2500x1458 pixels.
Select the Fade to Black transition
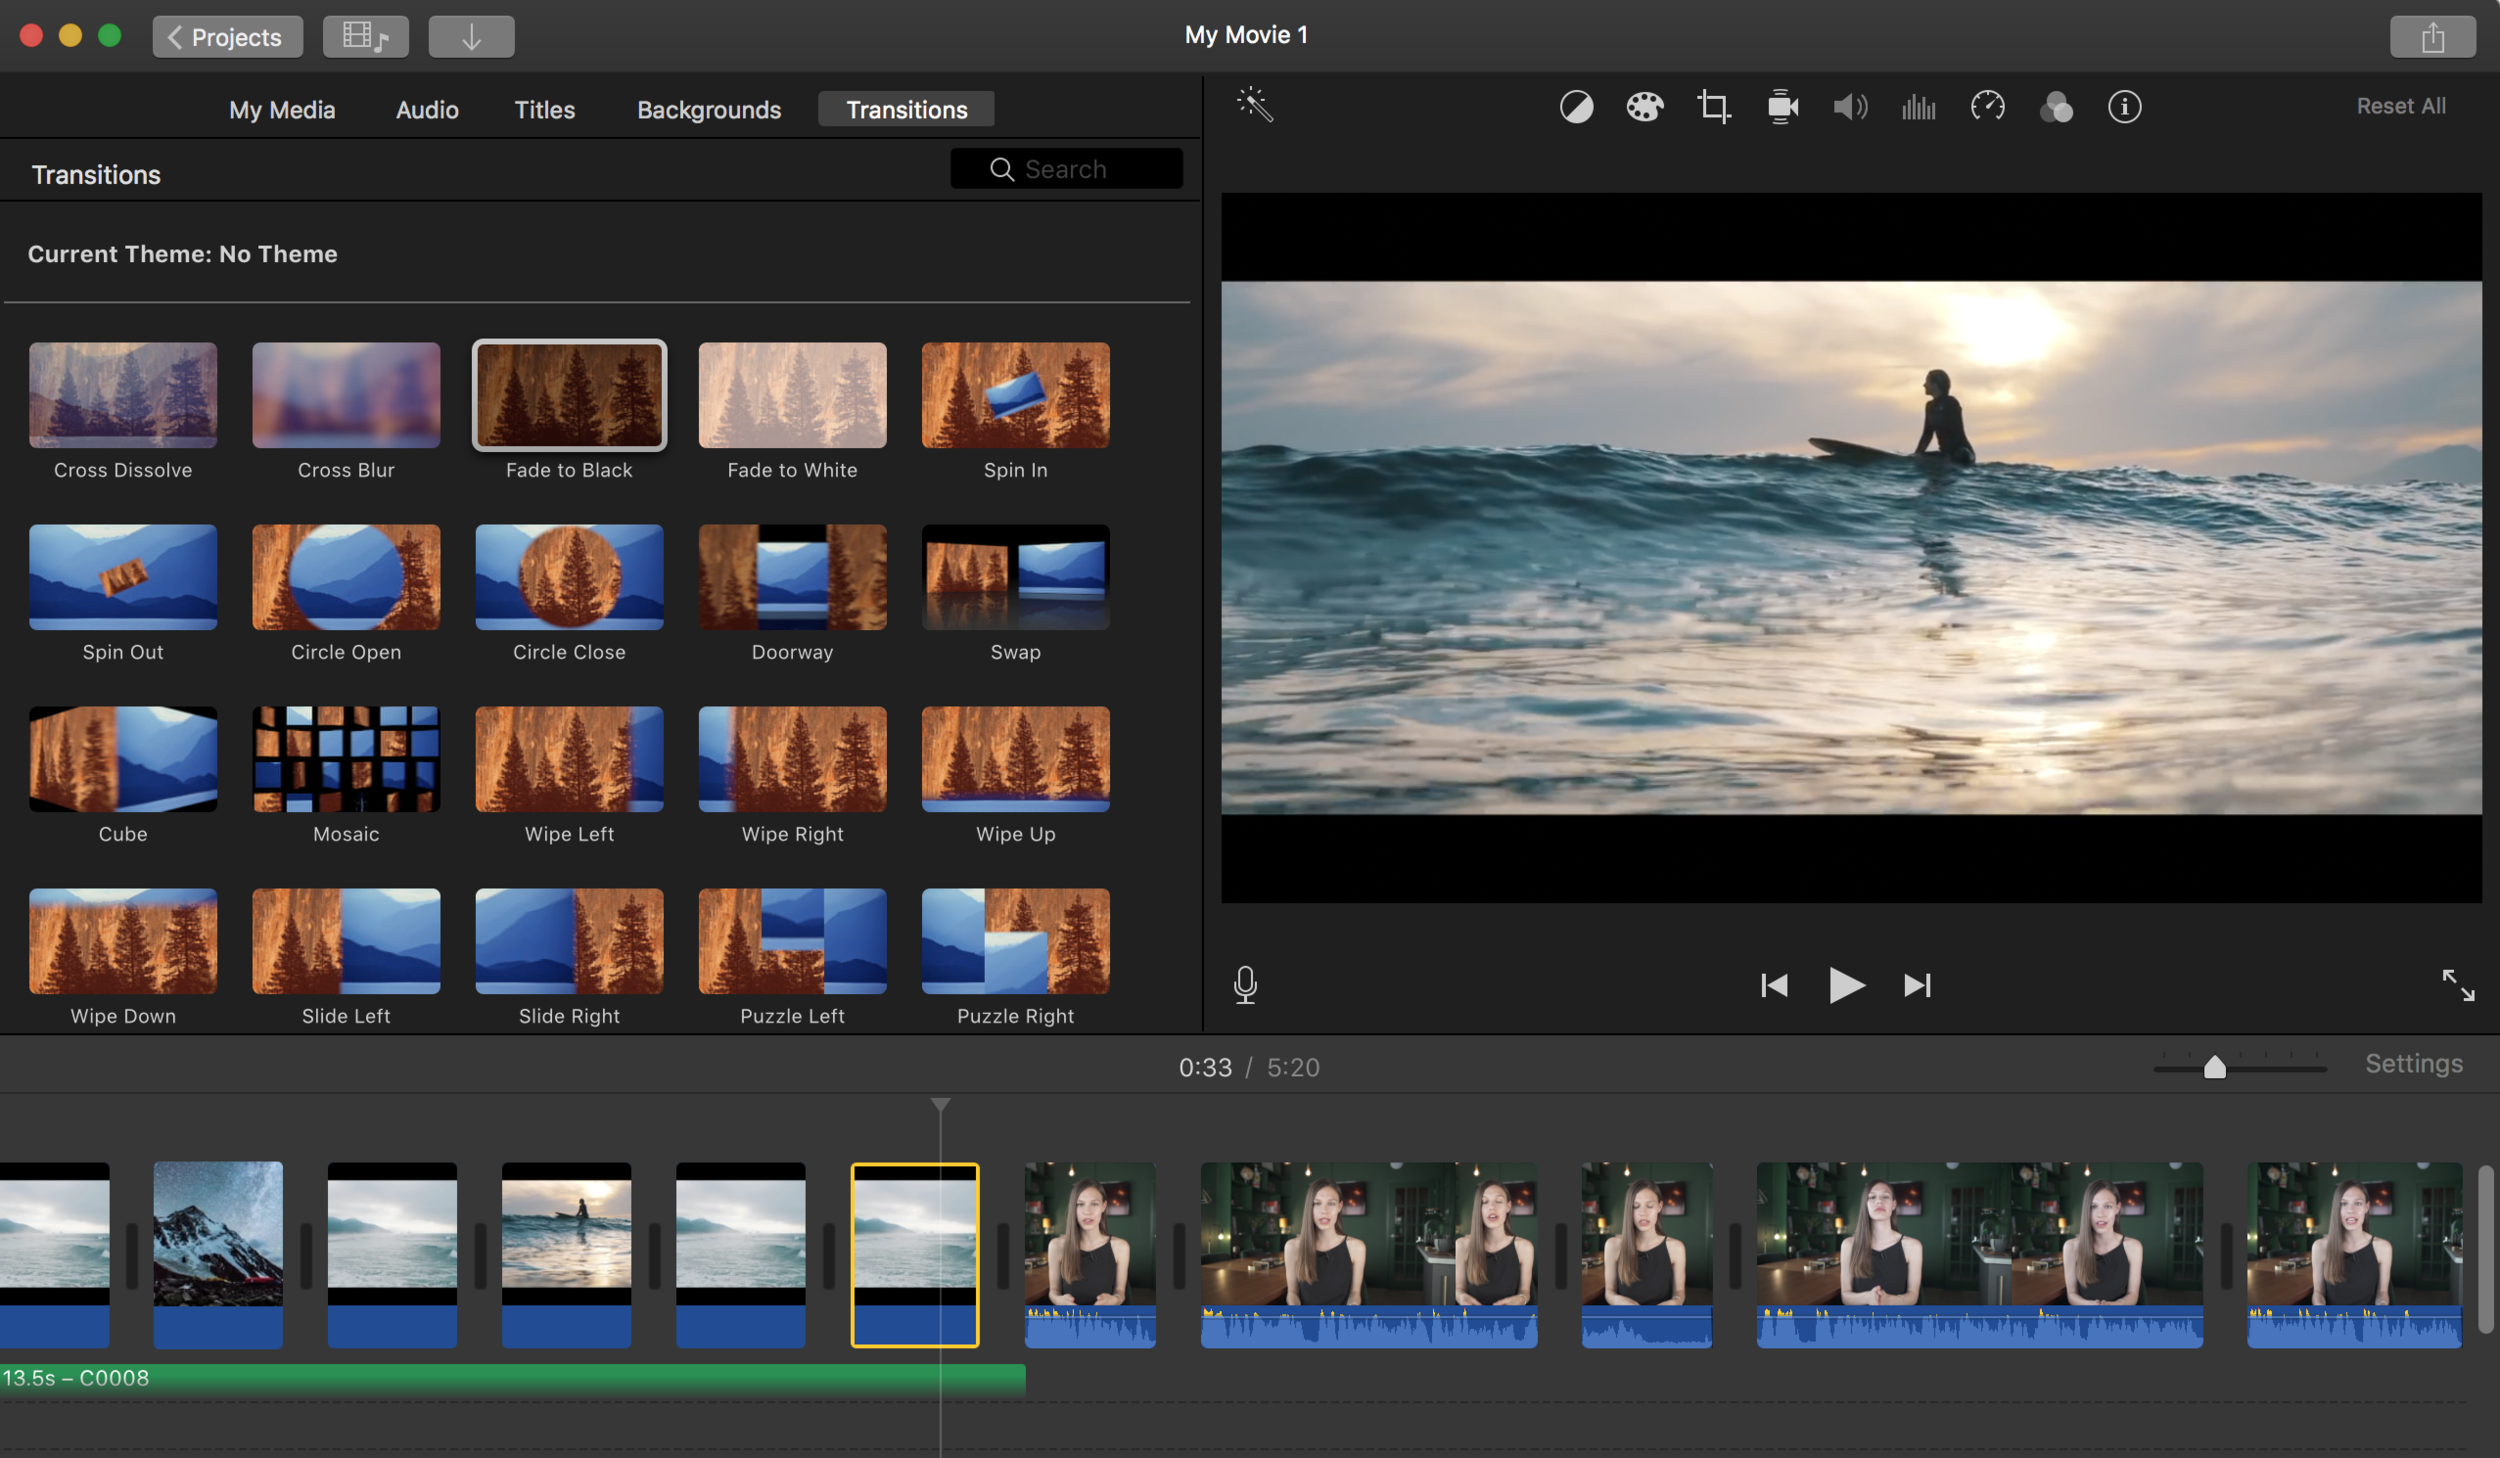[x=569, y=395]
